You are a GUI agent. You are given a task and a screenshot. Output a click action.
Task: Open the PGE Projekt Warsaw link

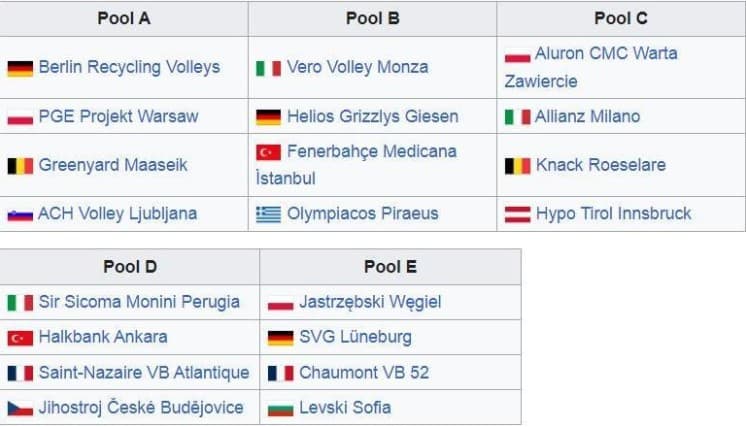click(x=118, y=116)
